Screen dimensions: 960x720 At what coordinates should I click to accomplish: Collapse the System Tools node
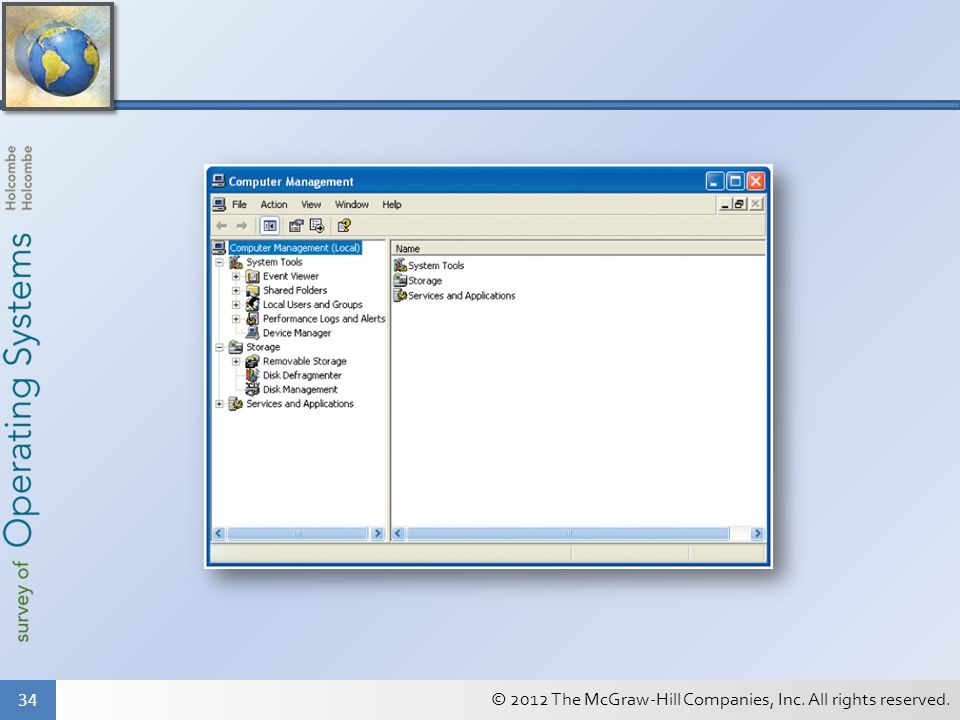[x=219, y=263]
